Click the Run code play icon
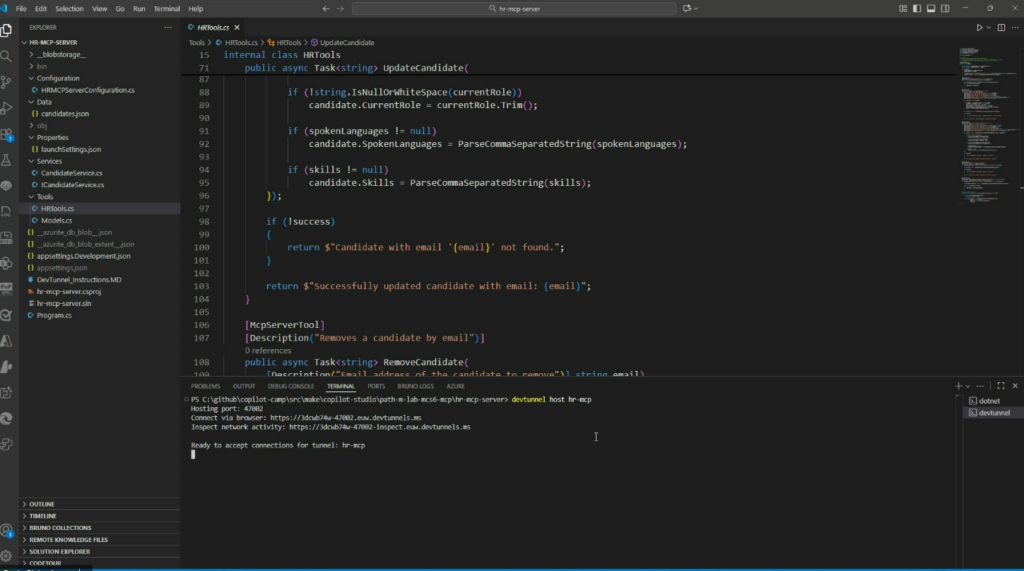1024x571 pixels. [979, 28]
